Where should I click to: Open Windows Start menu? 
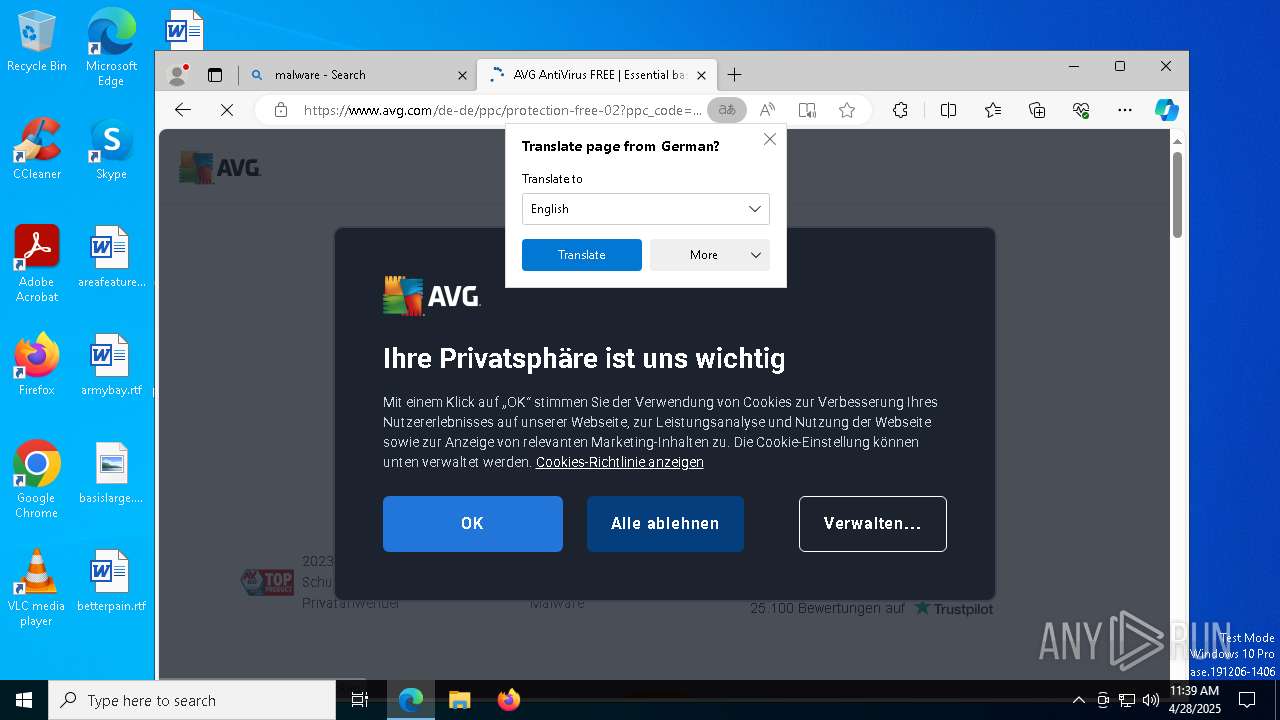pos(24,700)
